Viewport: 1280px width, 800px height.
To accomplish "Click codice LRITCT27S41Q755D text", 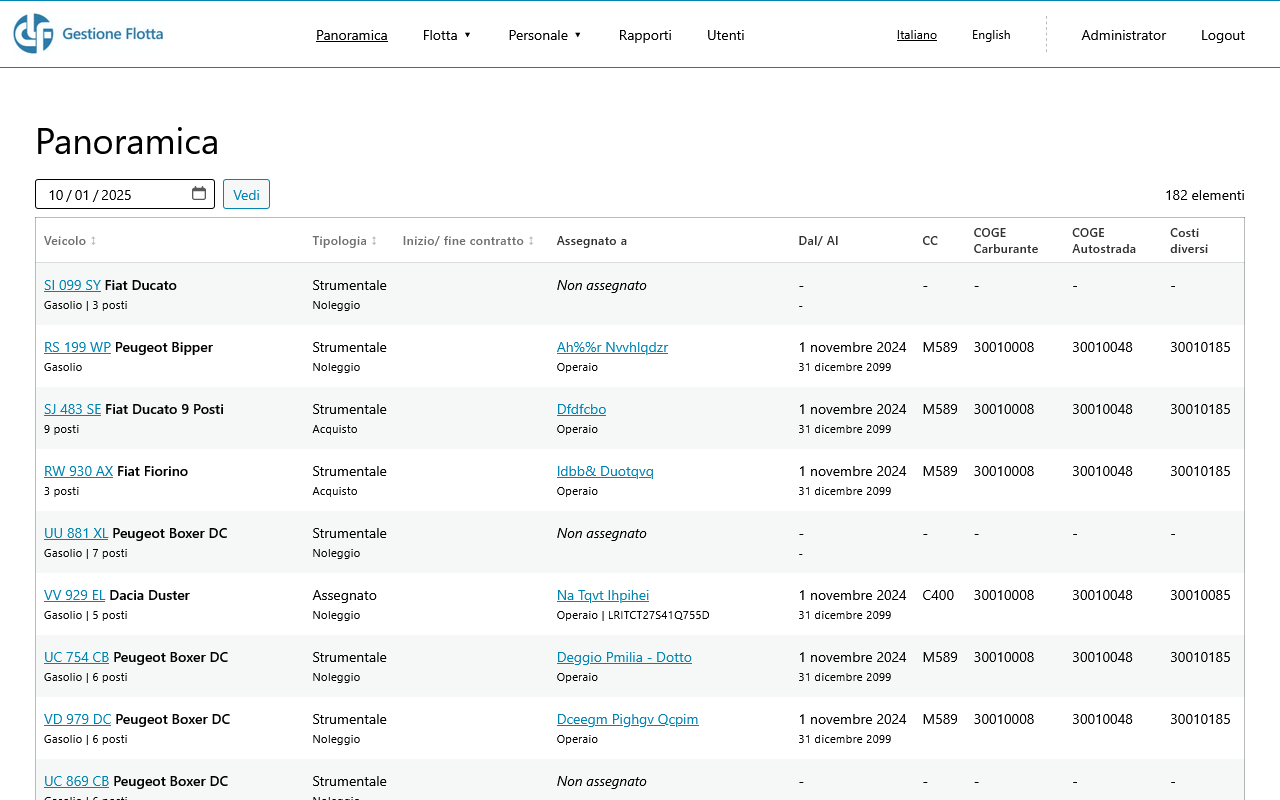I will pos(659,615).
